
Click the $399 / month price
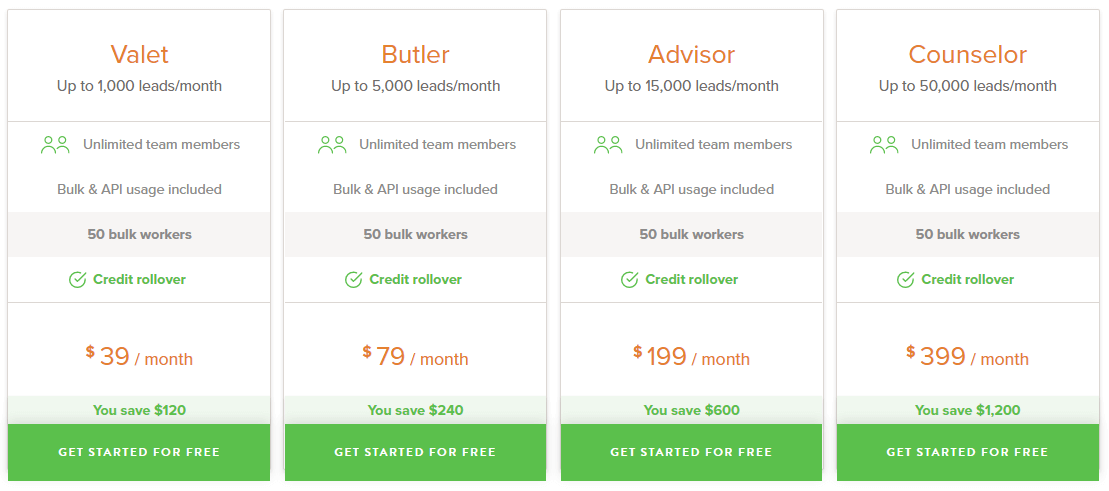968,356
